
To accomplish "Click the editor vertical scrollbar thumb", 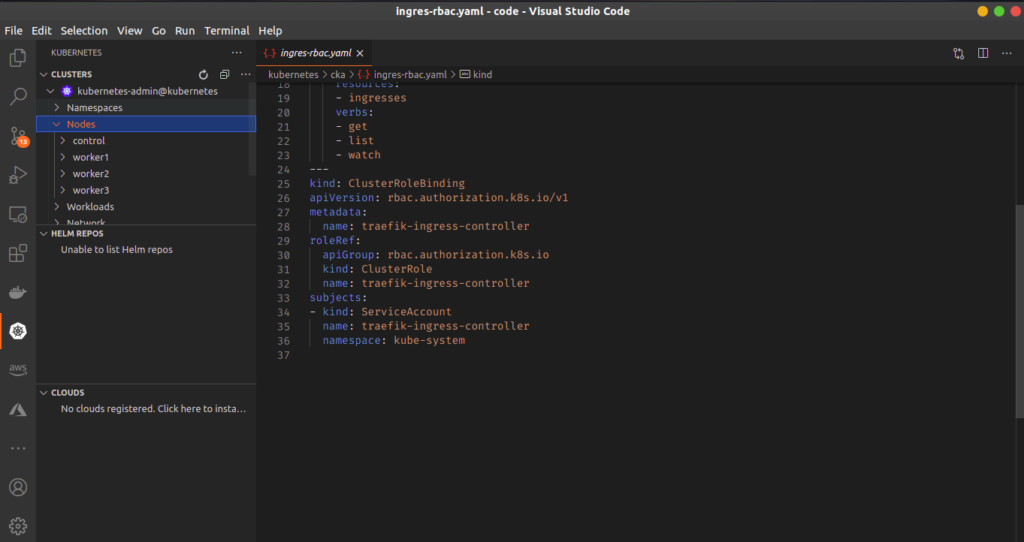I will tap(1019, 311).
